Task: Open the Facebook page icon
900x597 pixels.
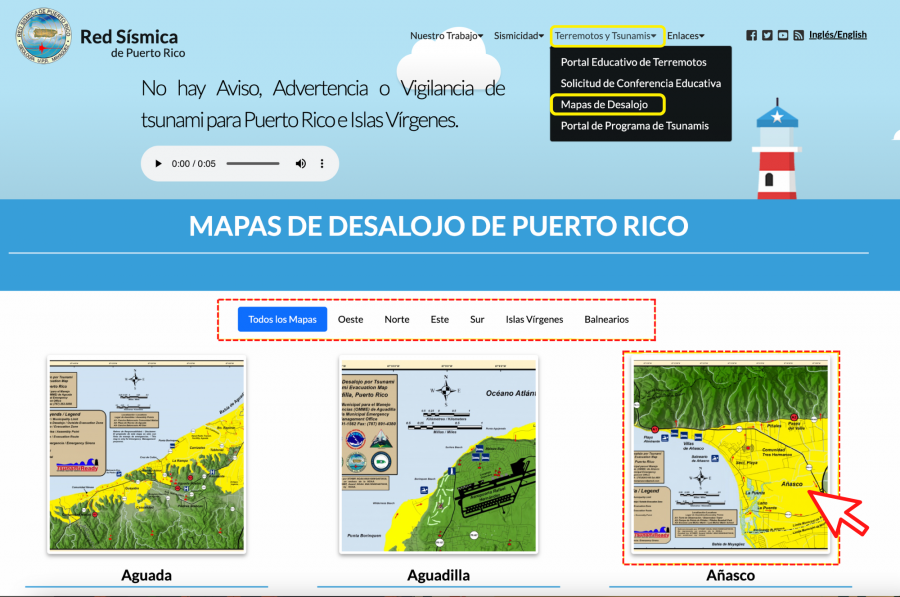Action: pyautogui.click(x=751, y=35)
